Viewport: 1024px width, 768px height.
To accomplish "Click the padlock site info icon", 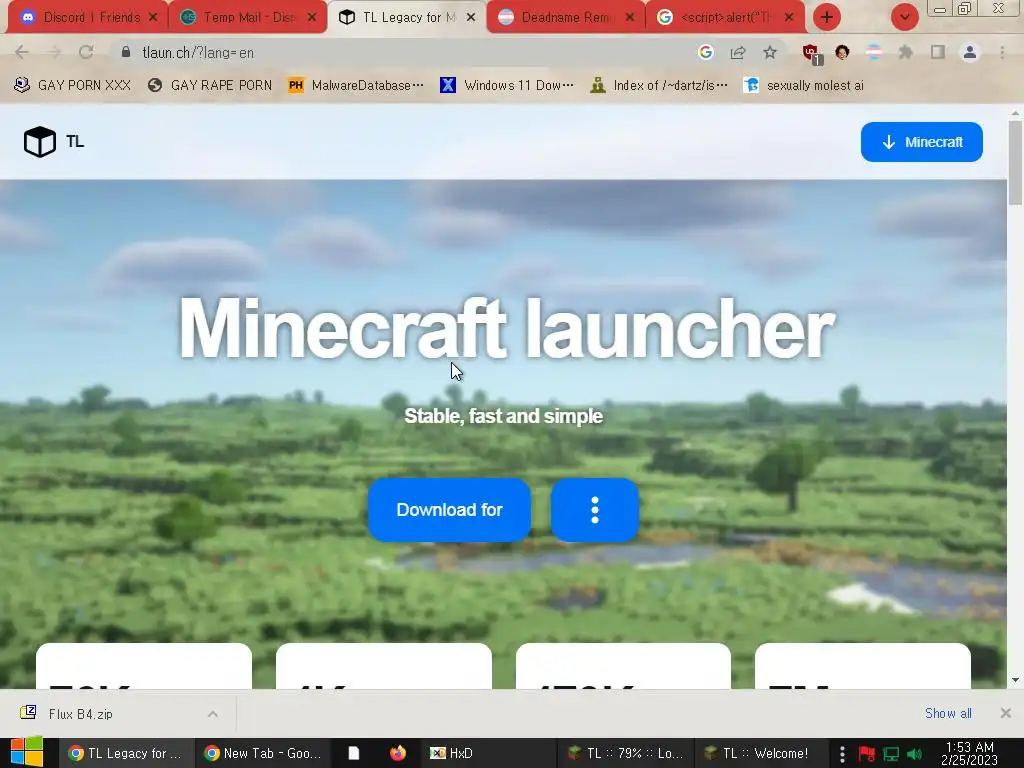I will (x=126, y=52).
